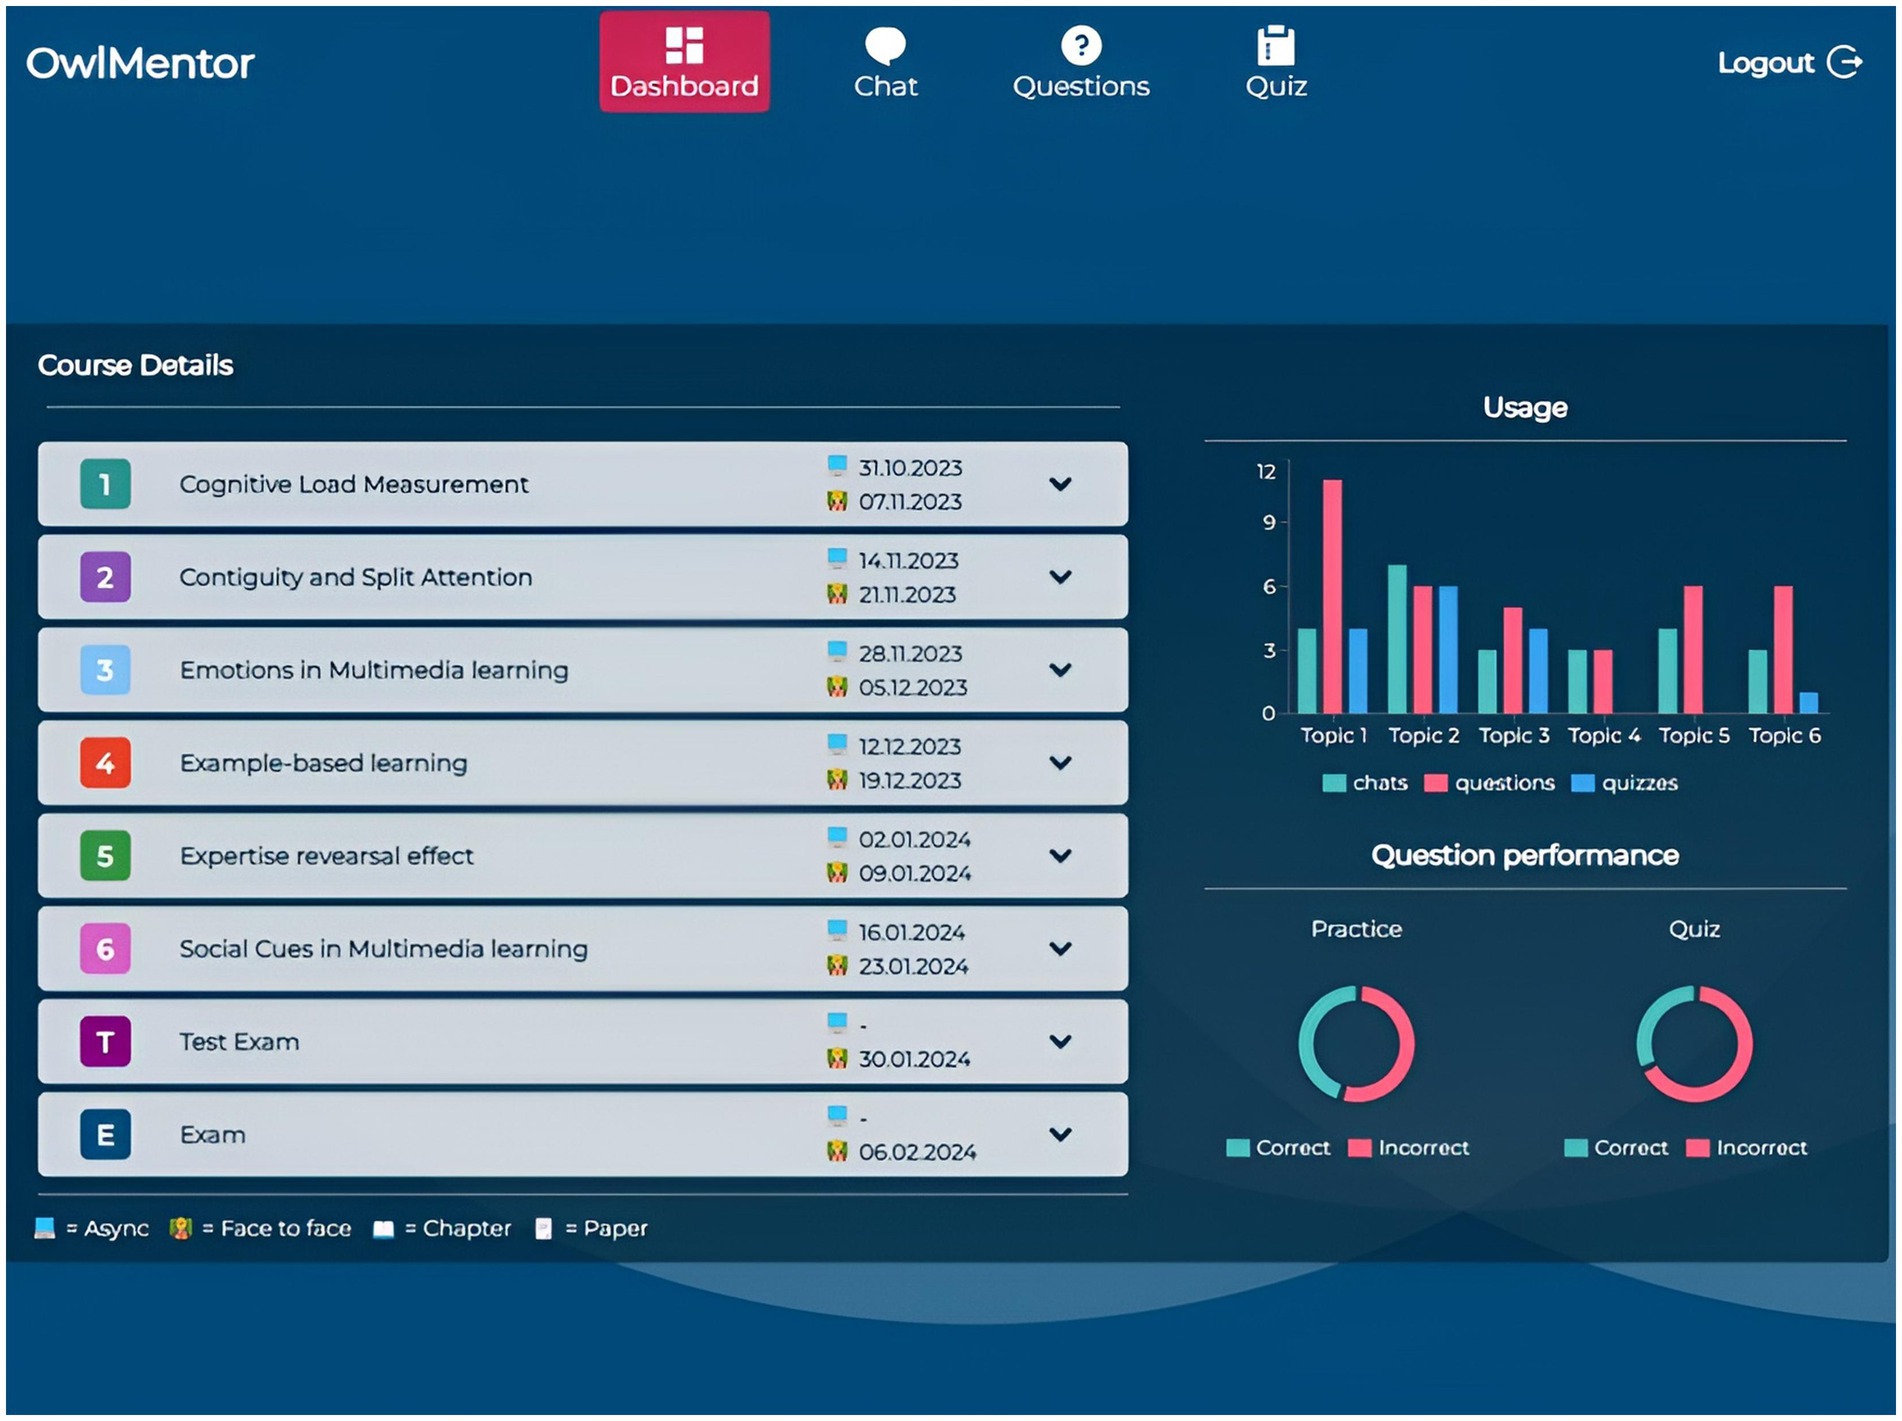Image resolution: width=1902 pixels, height=1421 pixels.
Task: Click the Logout arrow icon
Action: 1845,62
